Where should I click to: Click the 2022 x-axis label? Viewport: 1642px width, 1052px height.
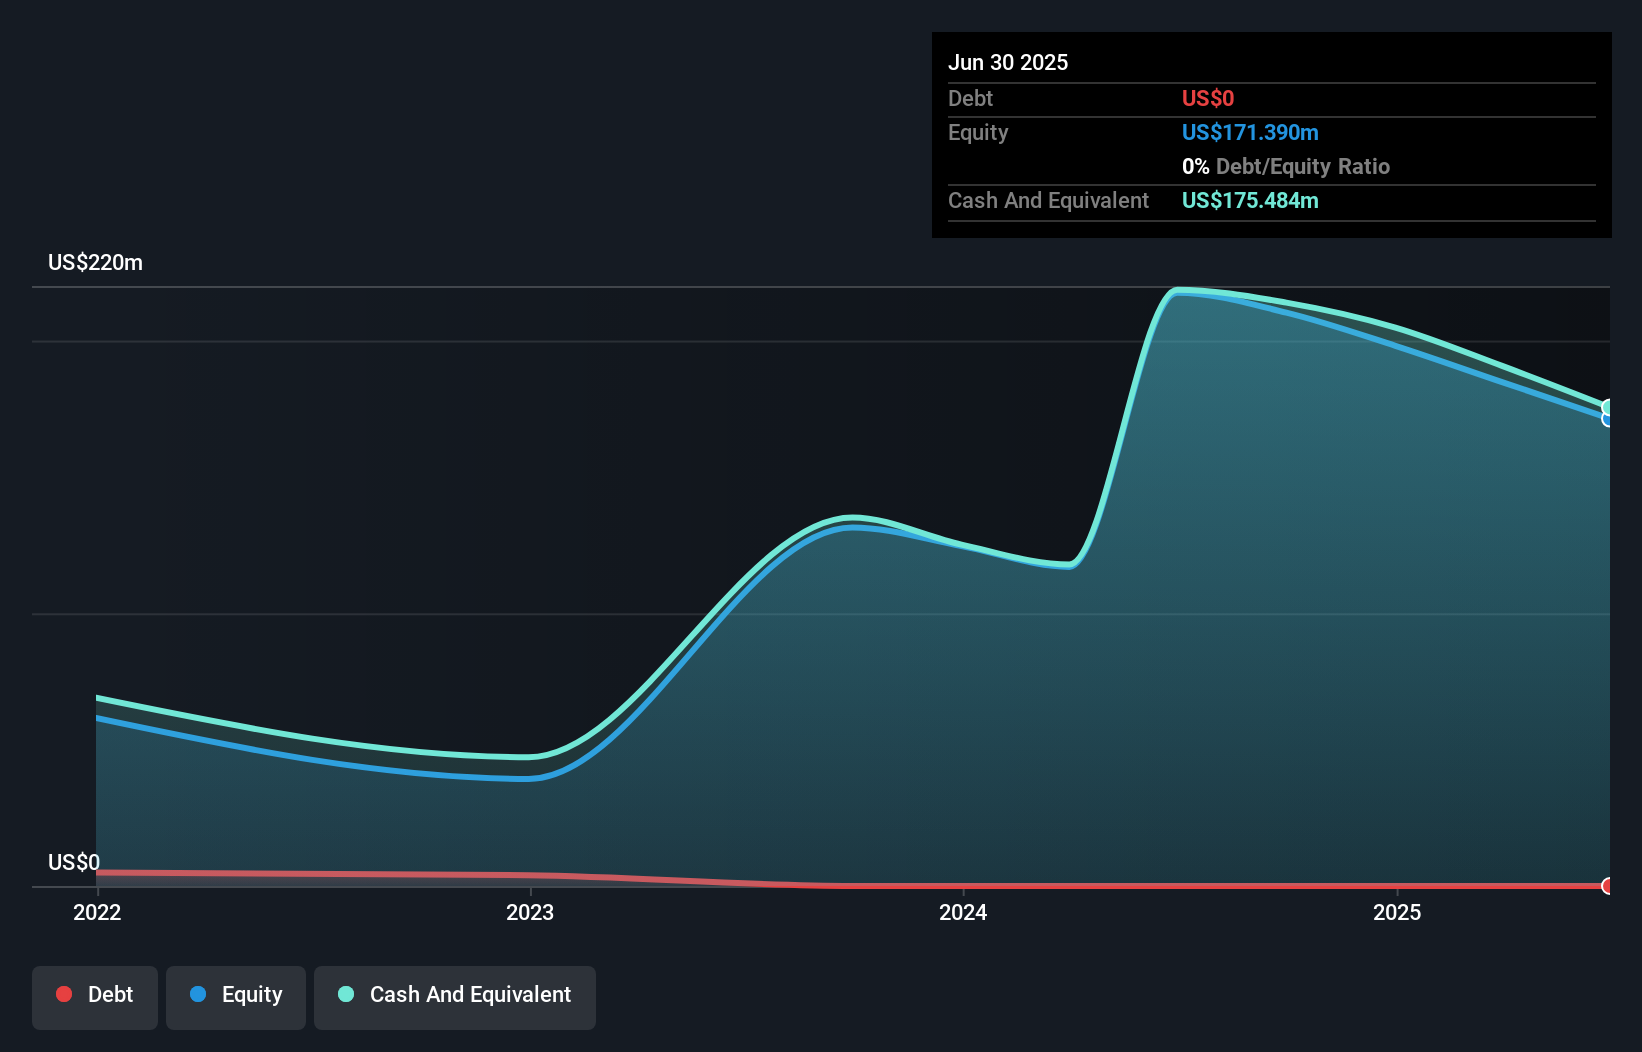[97, 912]
